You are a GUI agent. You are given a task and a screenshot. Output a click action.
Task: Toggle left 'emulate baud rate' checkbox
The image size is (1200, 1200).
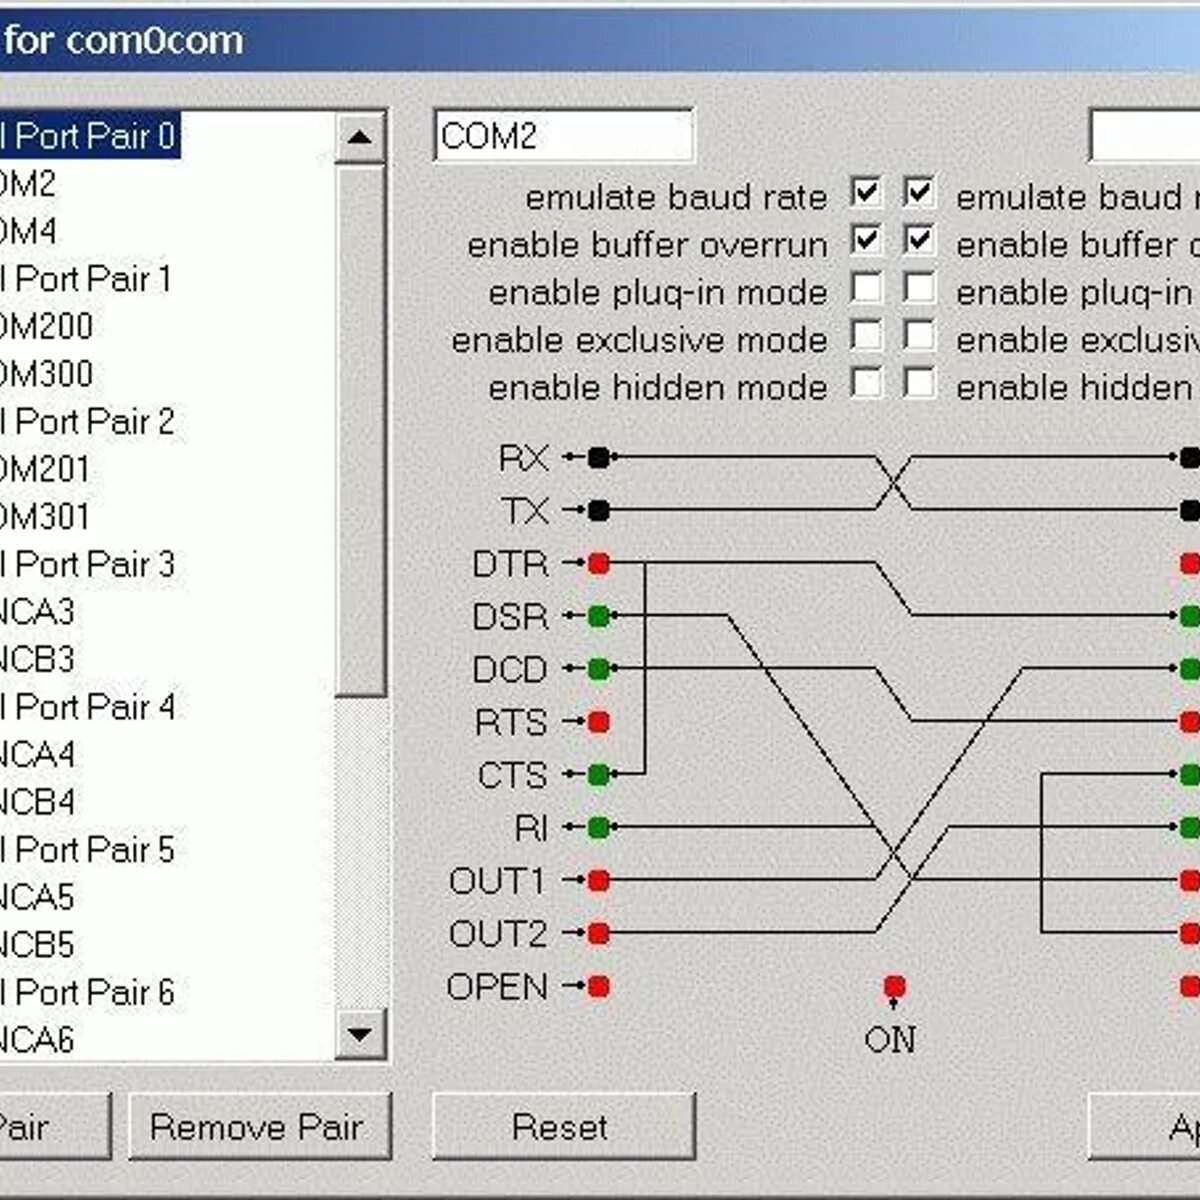point(866,192)
